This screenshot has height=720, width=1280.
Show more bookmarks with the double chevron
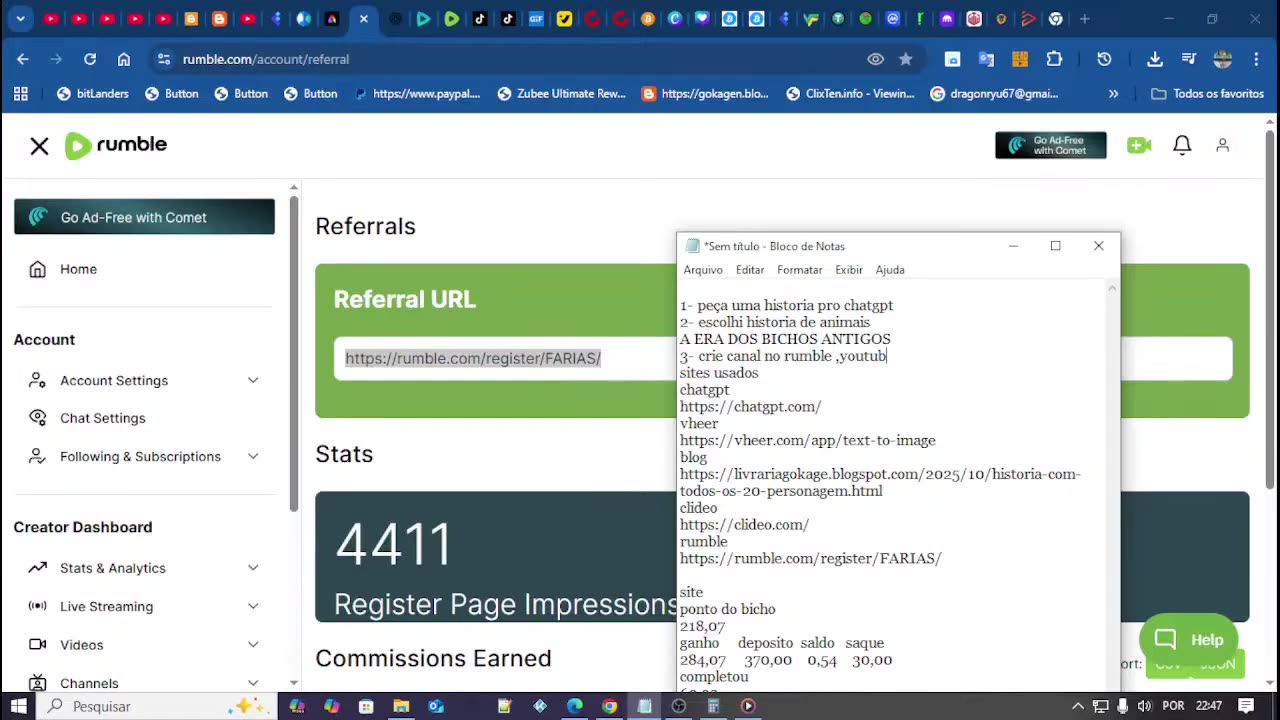point(1113,94)
